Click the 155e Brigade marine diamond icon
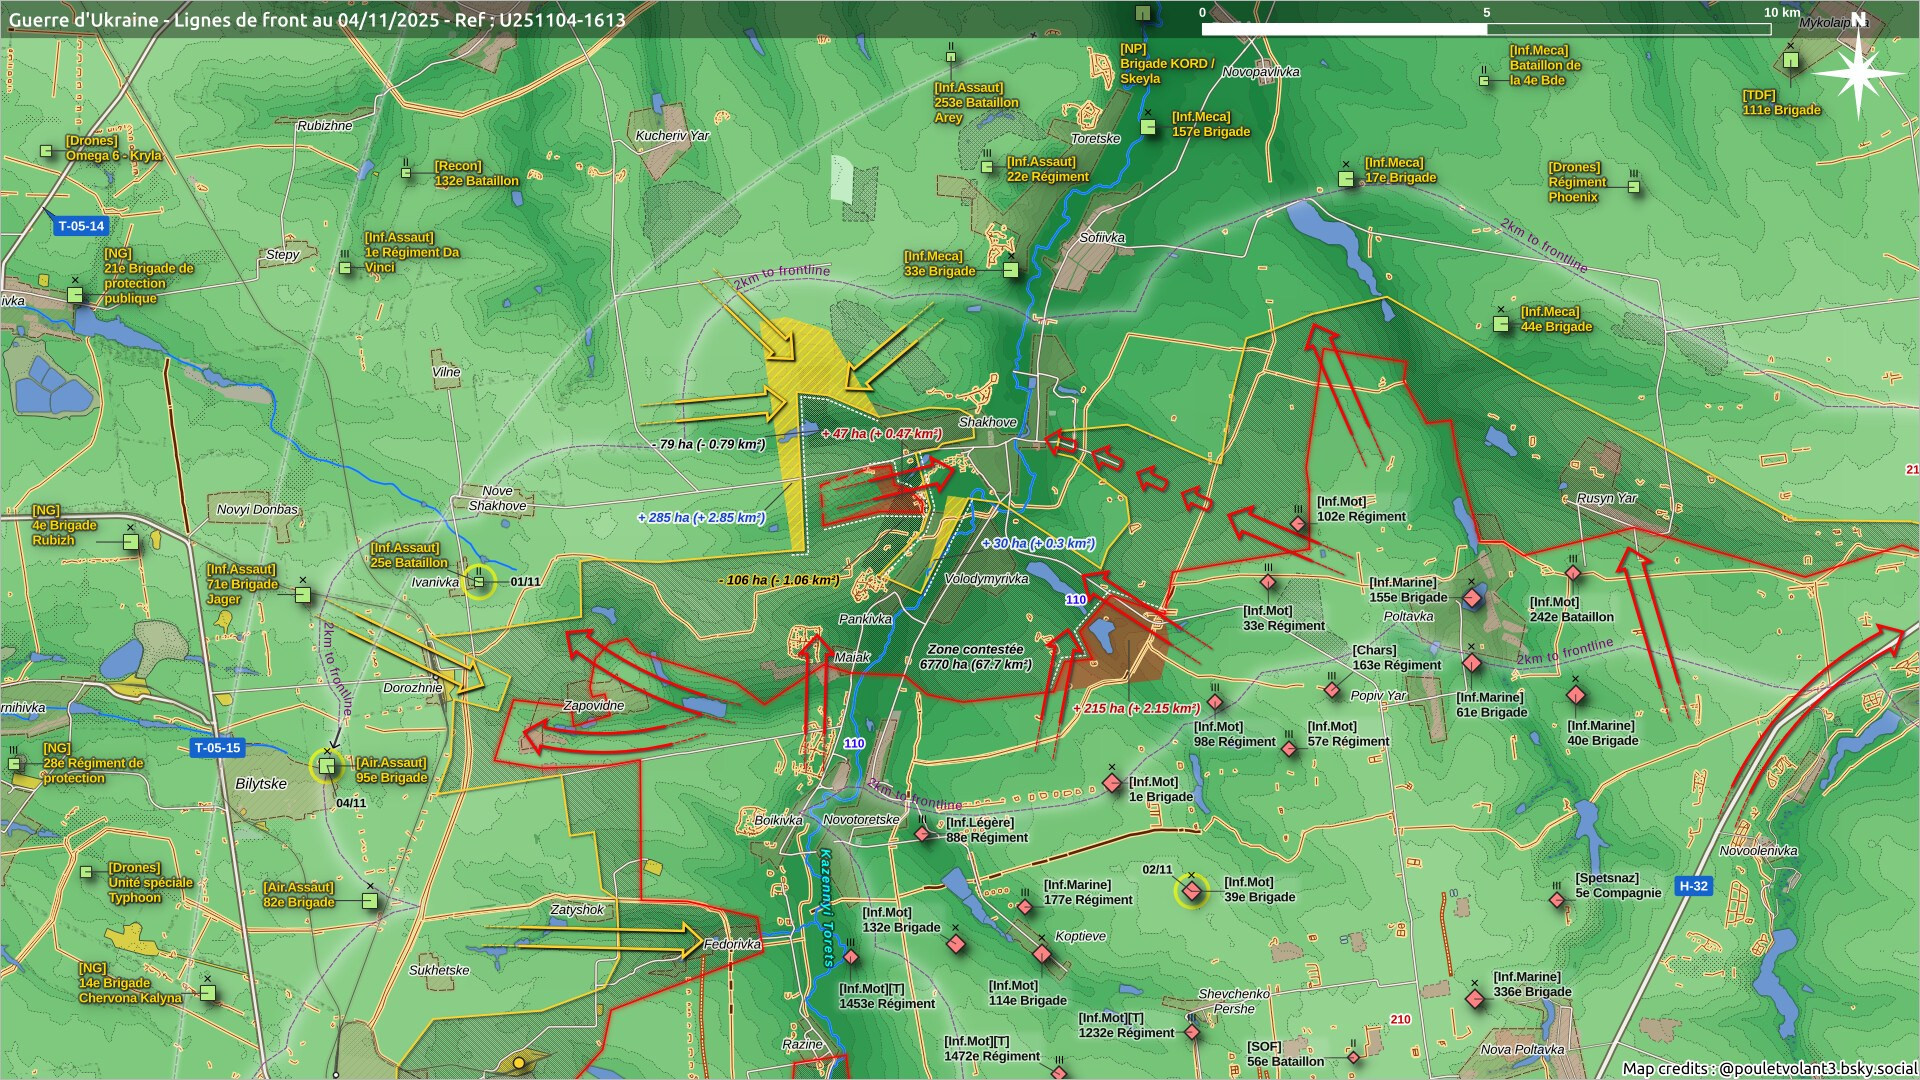Viewport: 1920px width, 1080px height. click(1472, 598)
